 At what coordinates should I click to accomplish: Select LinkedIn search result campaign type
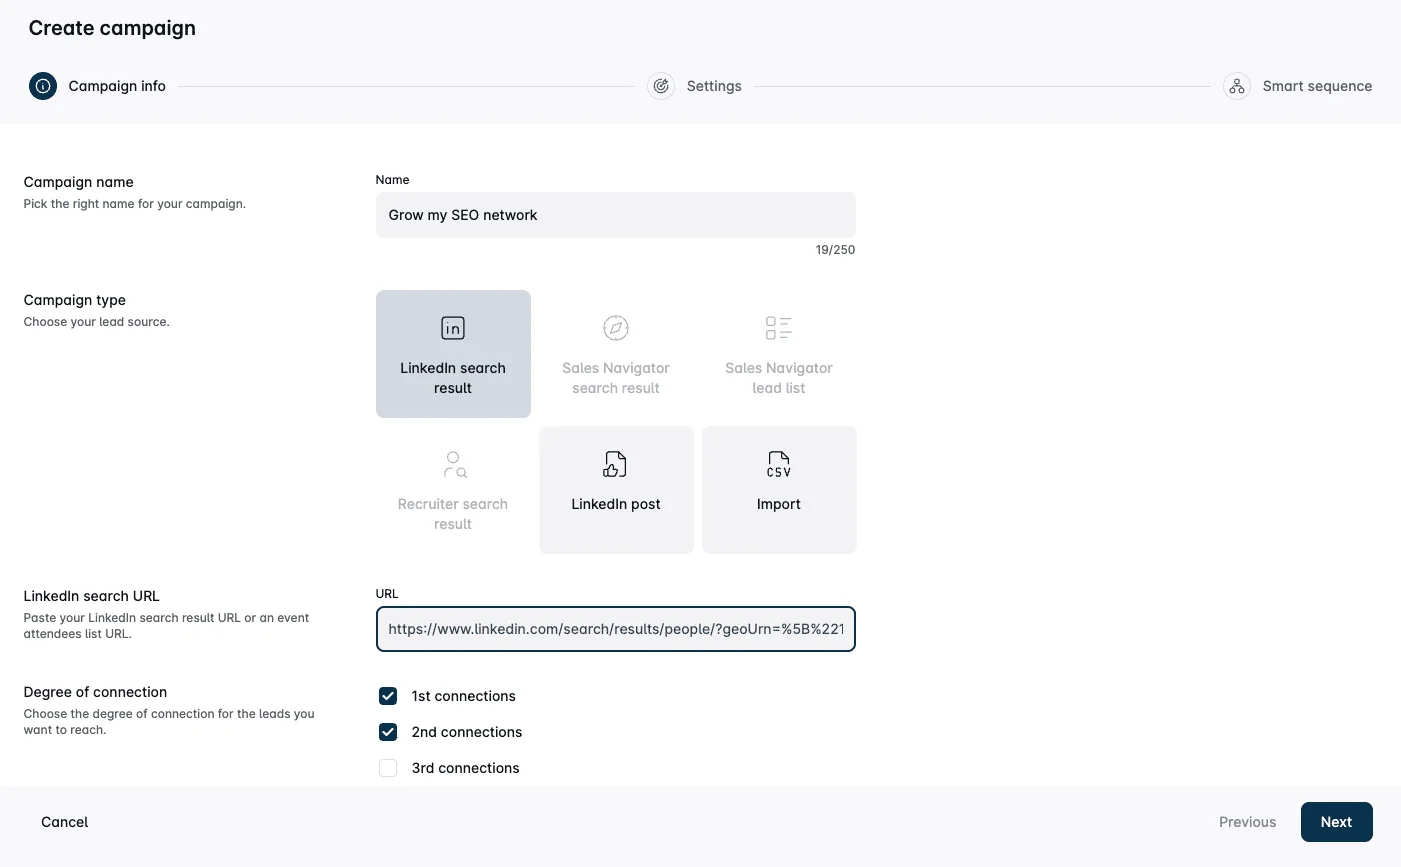[453, 354]
